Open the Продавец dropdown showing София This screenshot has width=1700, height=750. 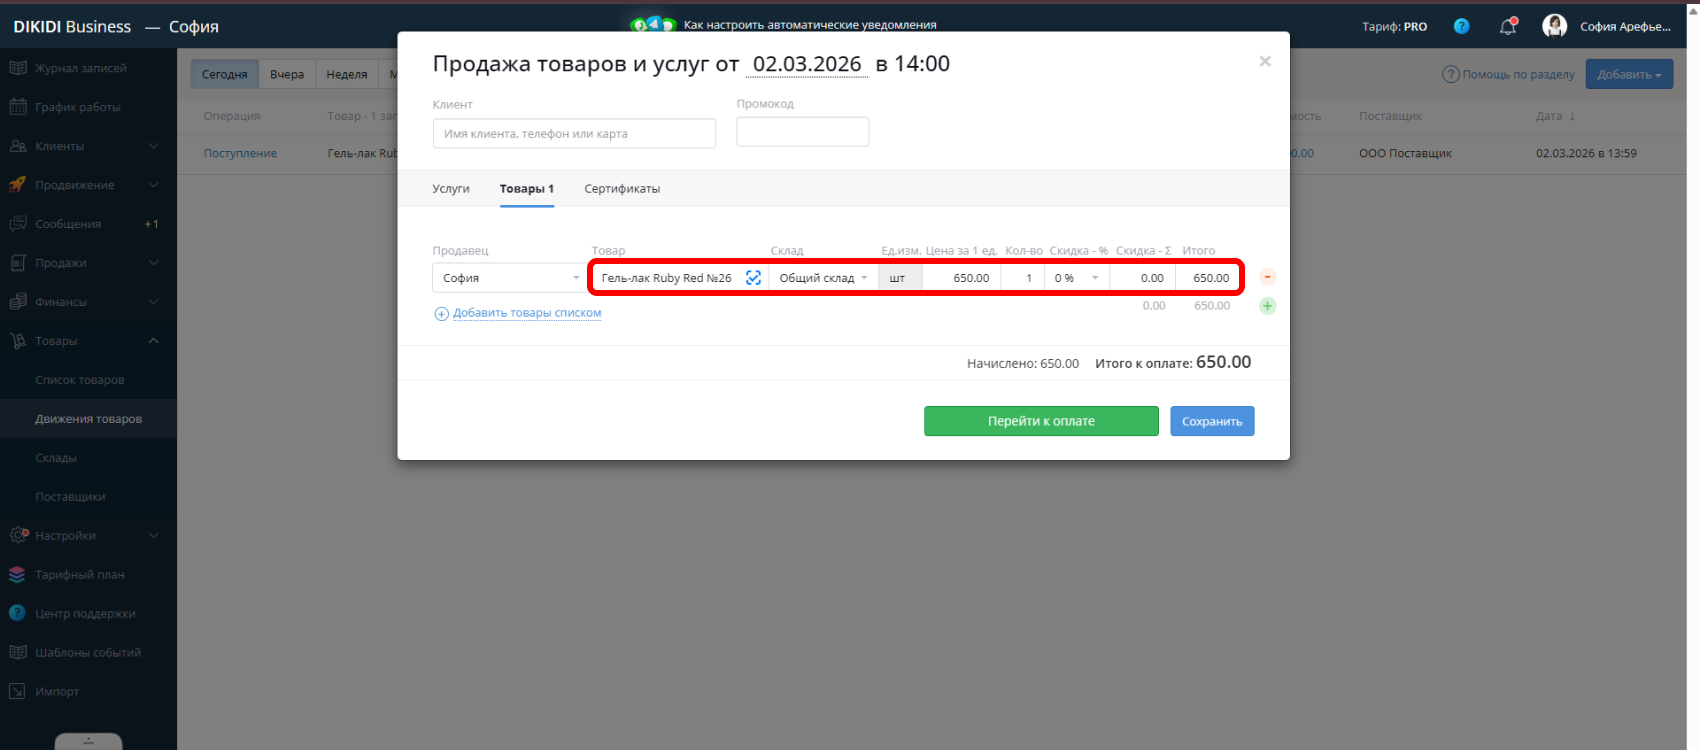(x=509, y=278)
